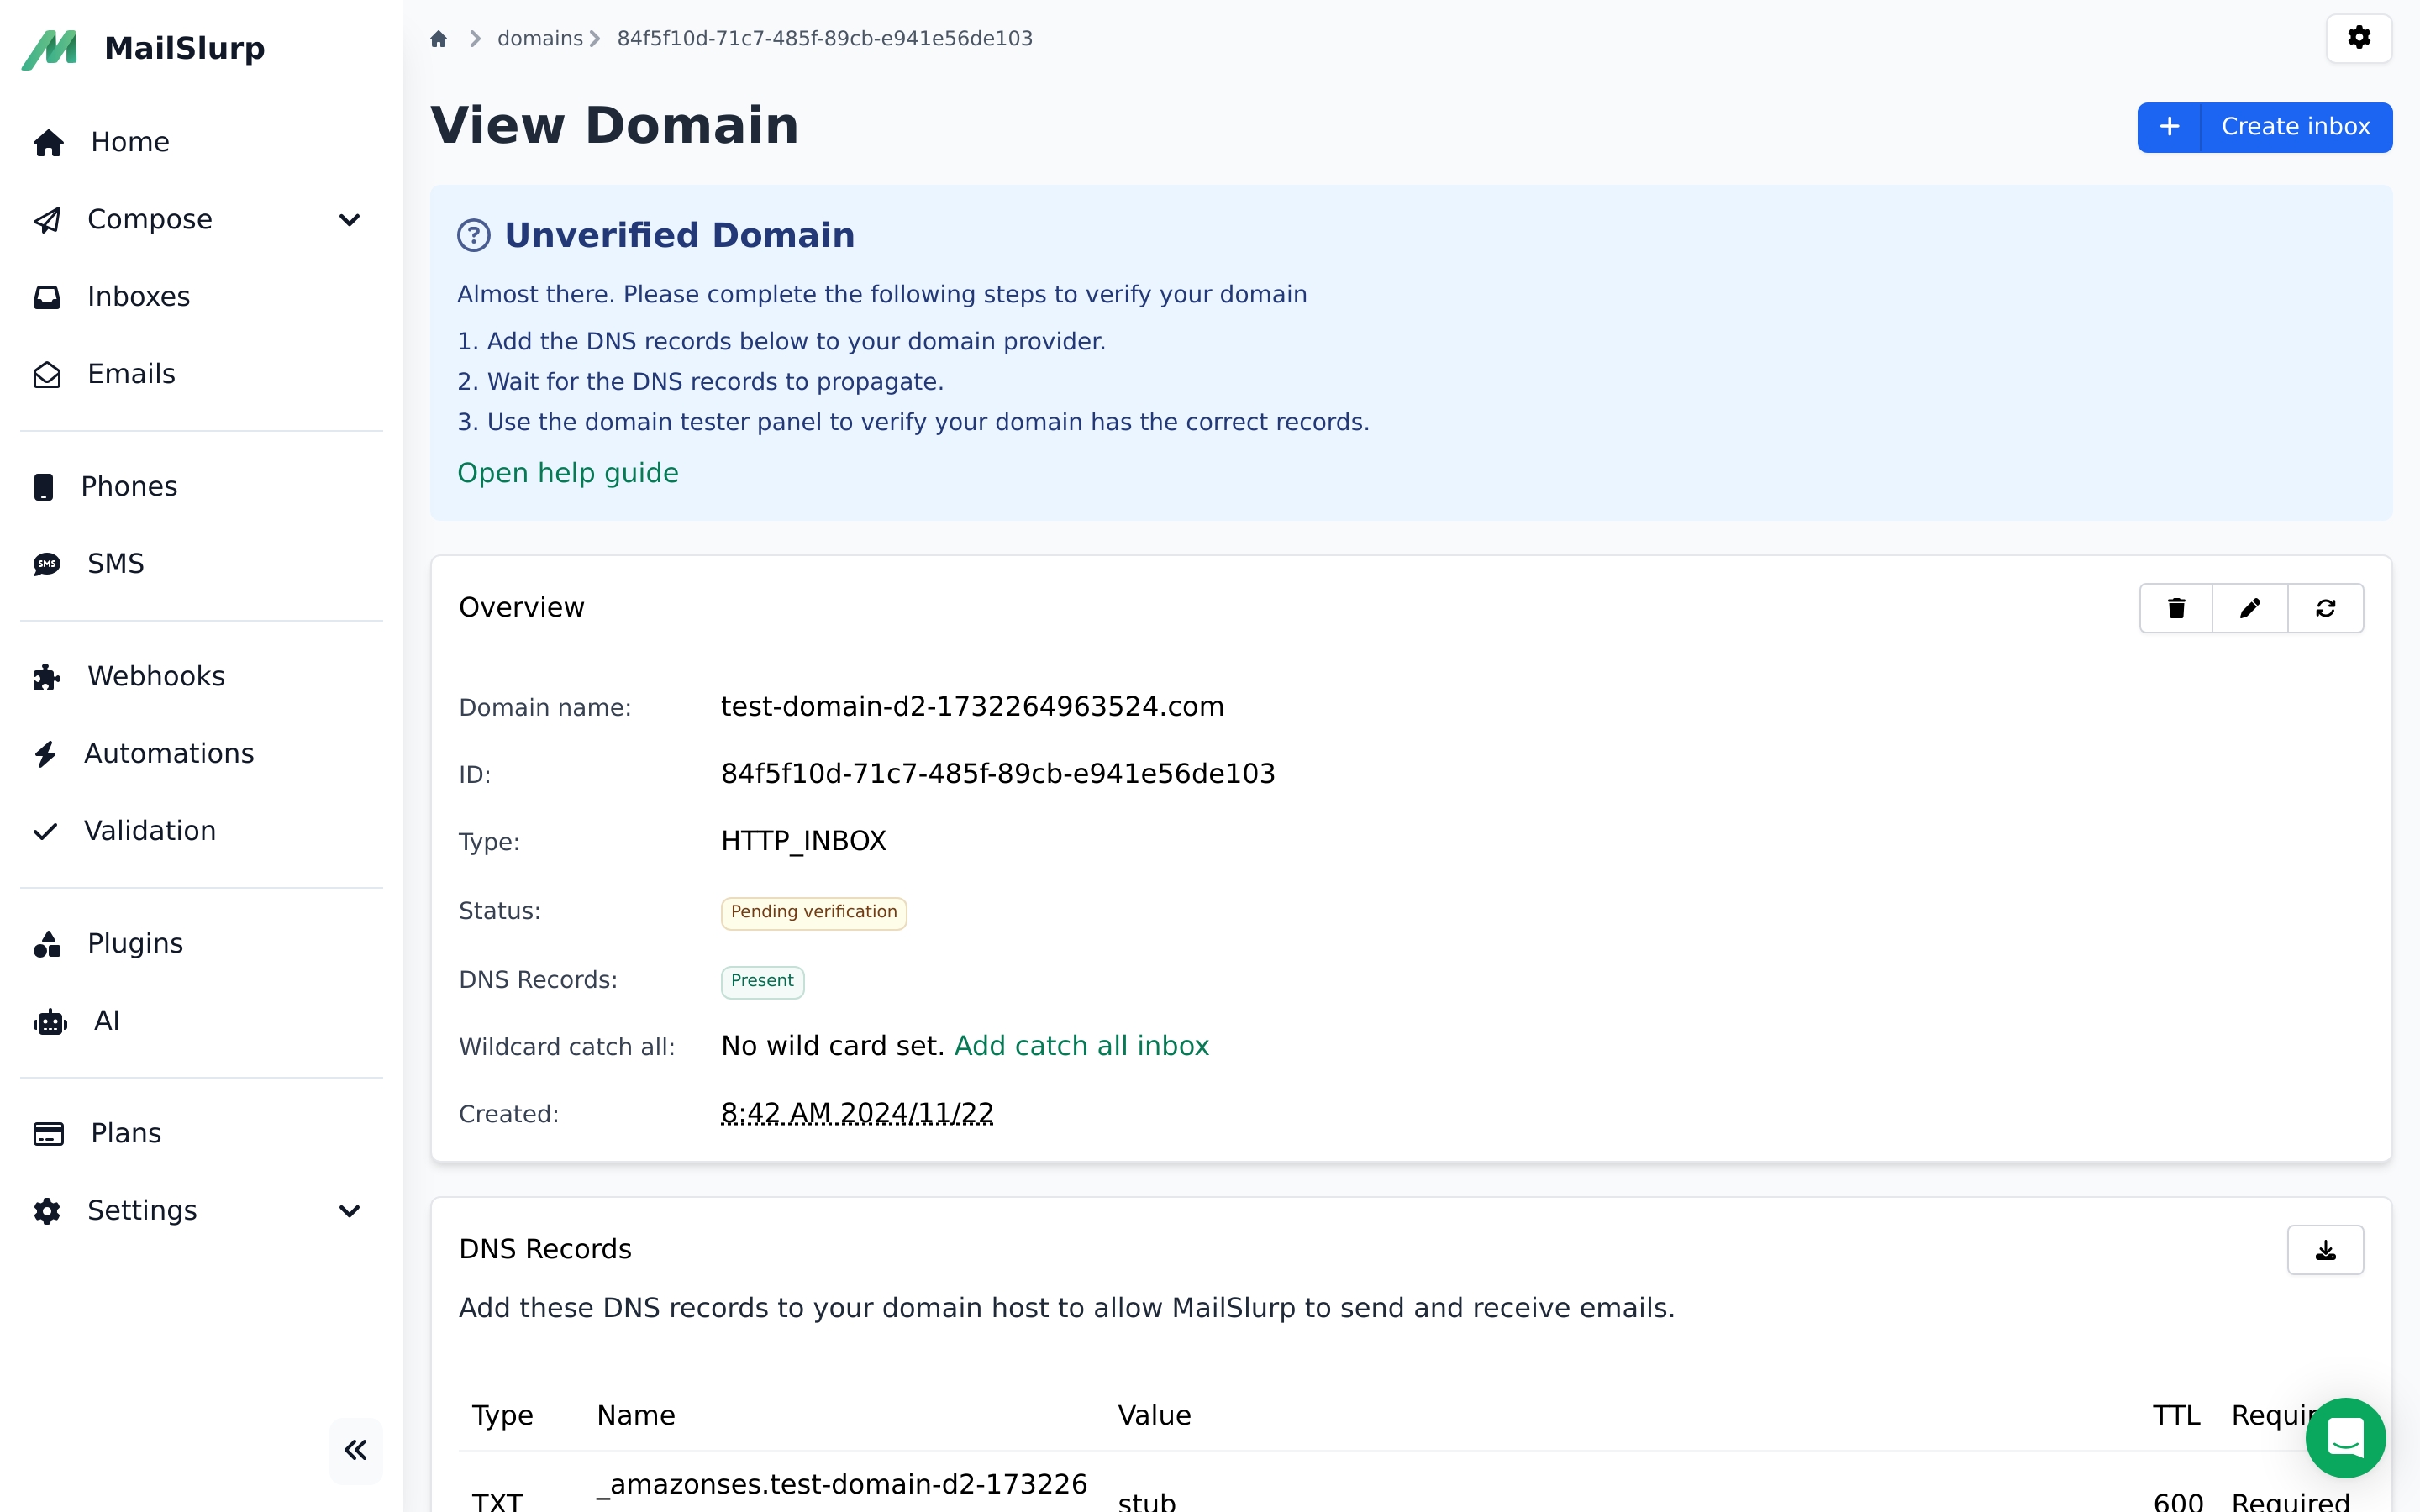Click the Add catch all inbox link
Image resolution: width=2420 pixels, height=1512 pixels.
(1082, 1045)
